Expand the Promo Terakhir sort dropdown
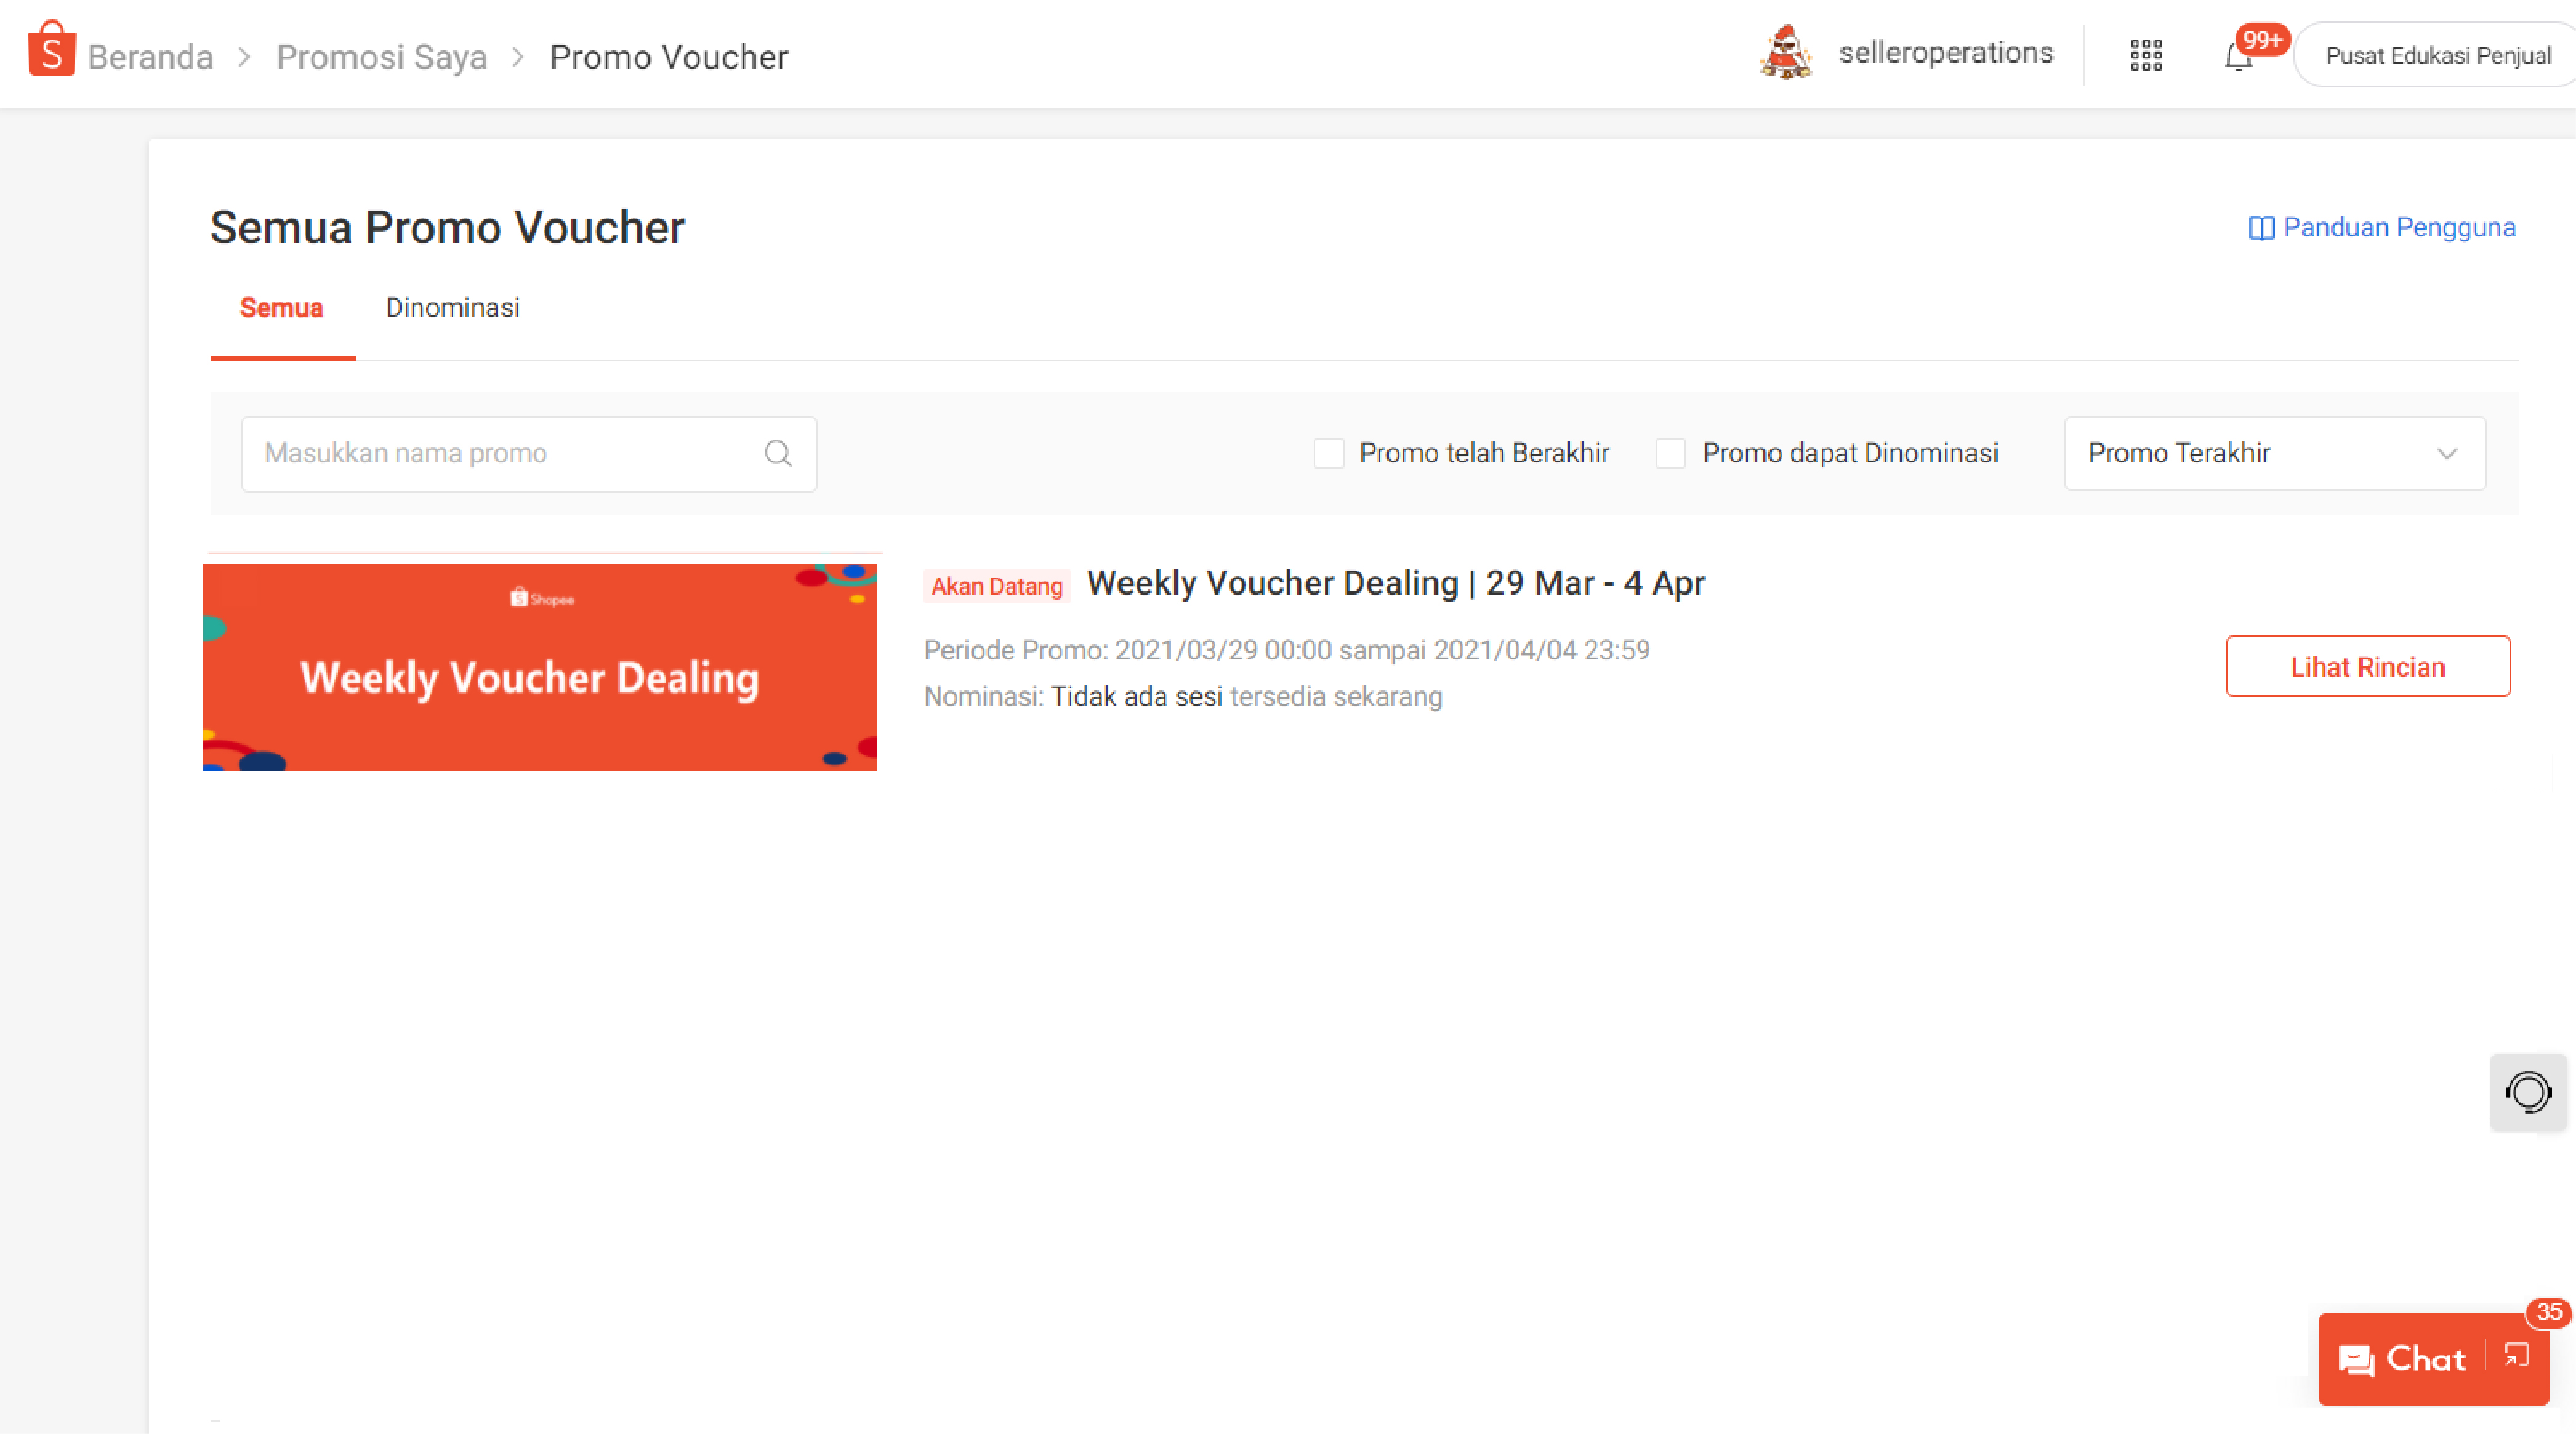The width and height of the screenshot is (2576, 1434). (2274, 454)
